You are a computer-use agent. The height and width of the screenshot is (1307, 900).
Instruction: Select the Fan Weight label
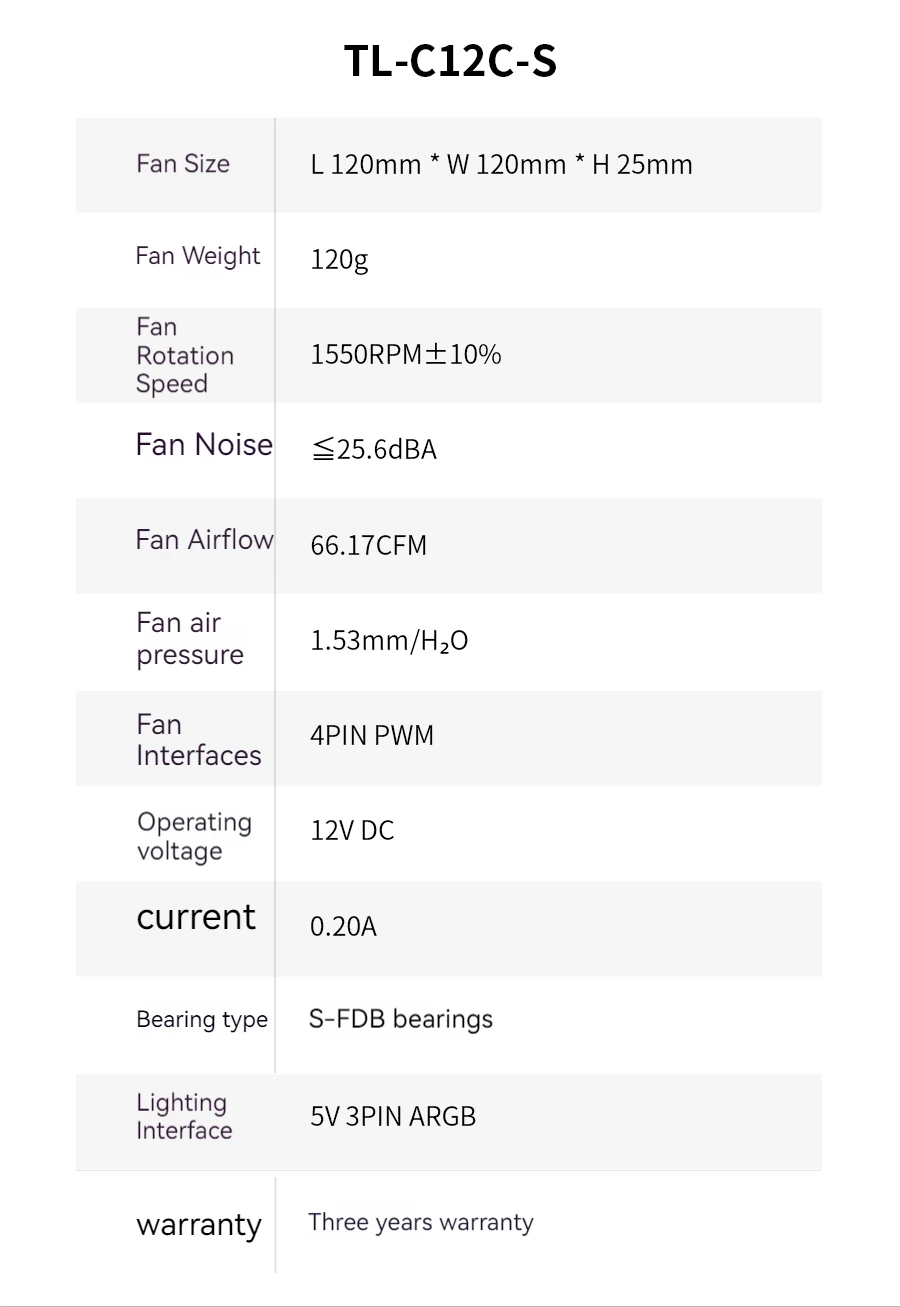point(198,256)
